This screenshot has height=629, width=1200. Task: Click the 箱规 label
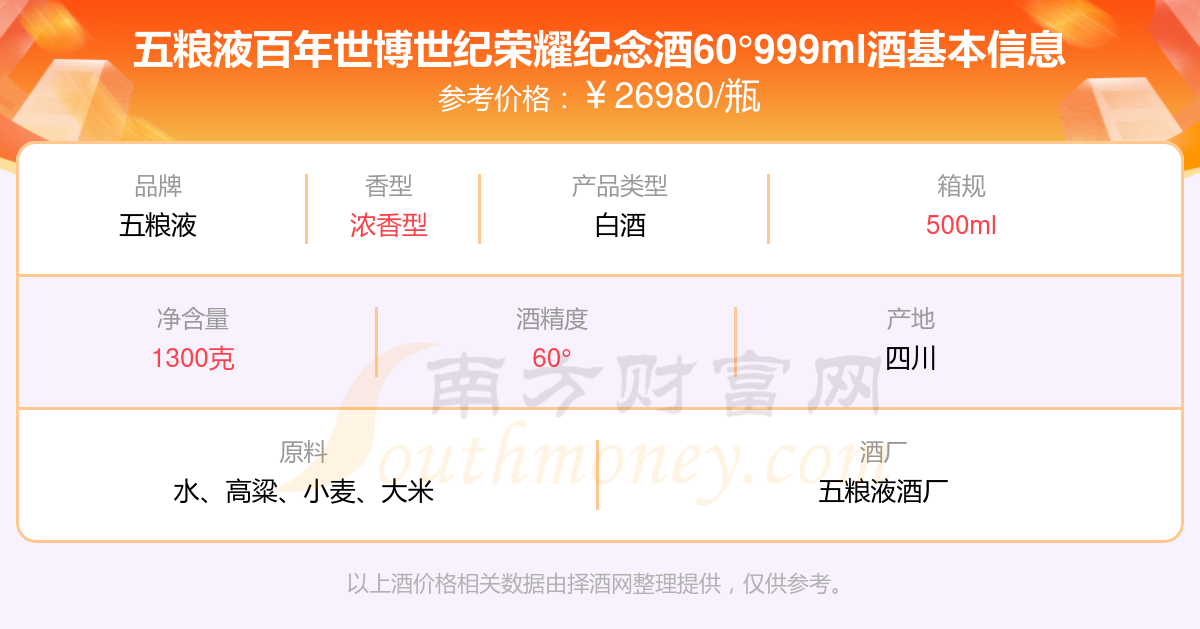(x=961, y=186)
